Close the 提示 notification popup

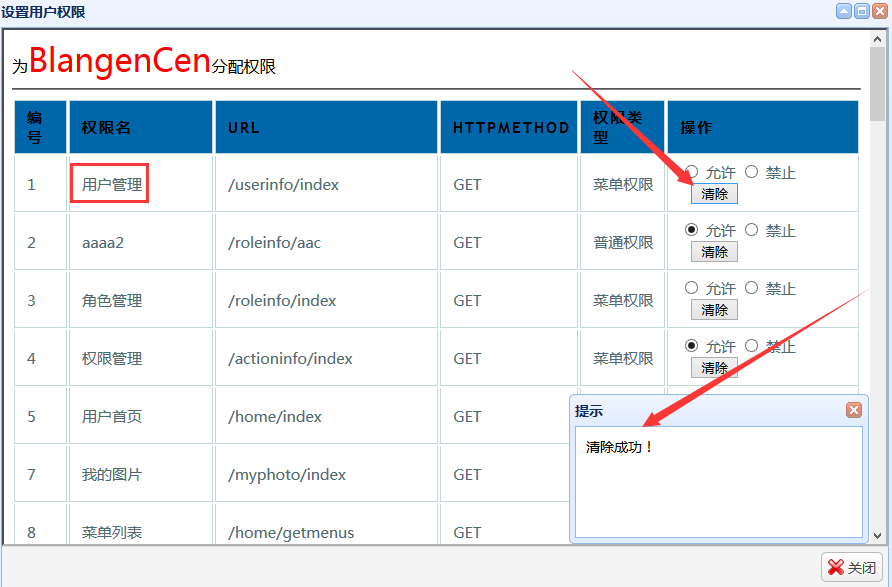tap(853, 410)
